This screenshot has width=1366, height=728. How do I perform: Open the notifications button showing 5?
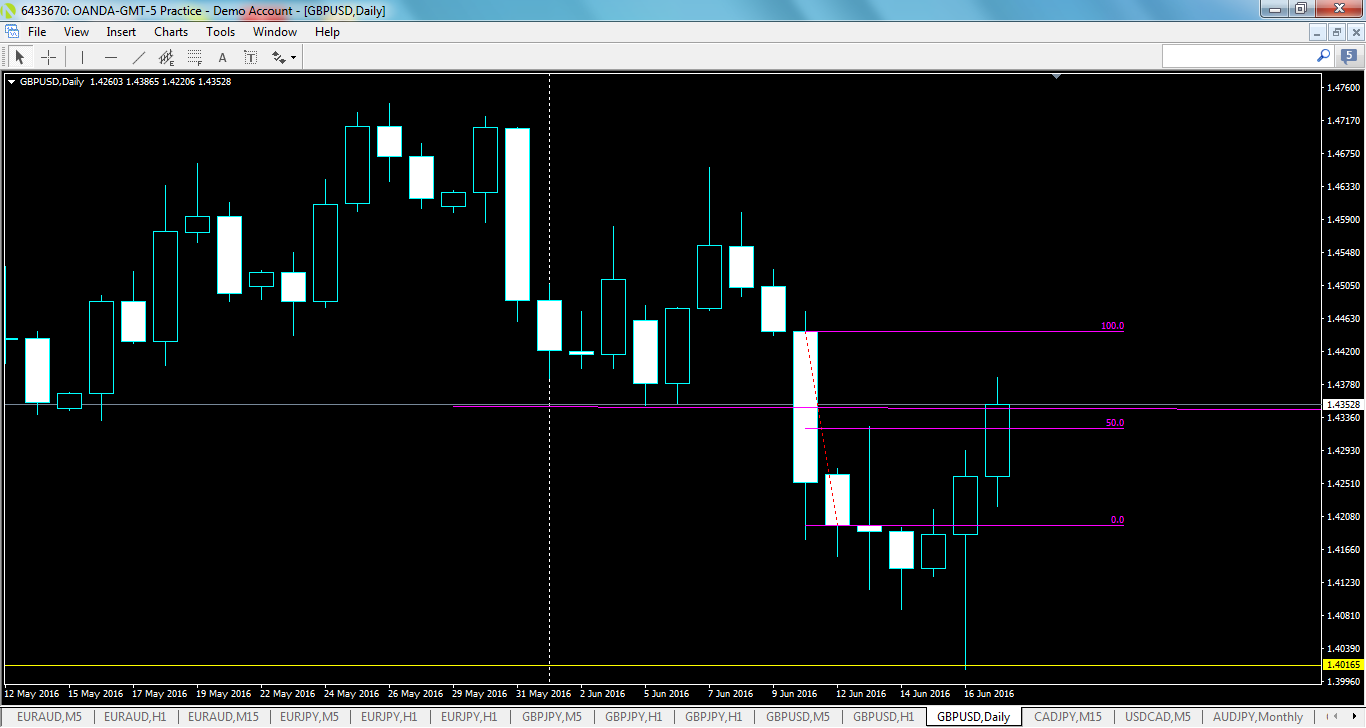click(x=1349, y=56)
